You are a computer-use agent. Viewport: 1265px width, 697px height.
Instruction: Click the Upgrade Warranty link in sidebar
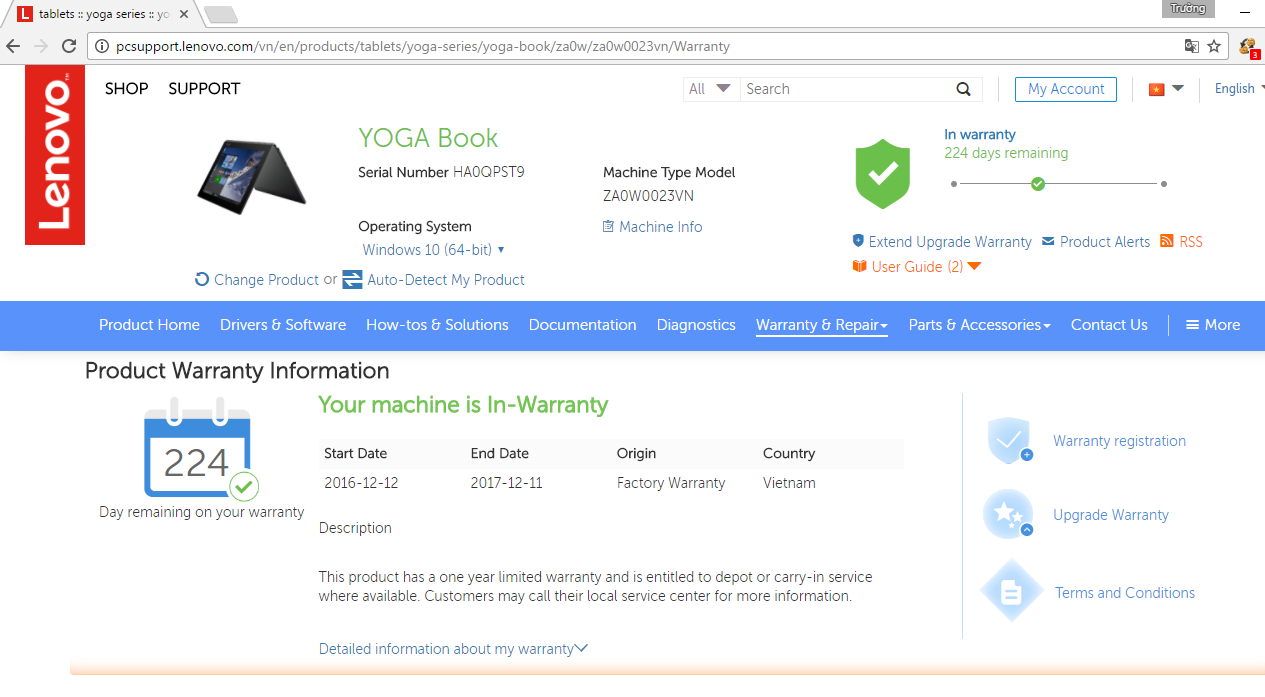click(1111, 515)
